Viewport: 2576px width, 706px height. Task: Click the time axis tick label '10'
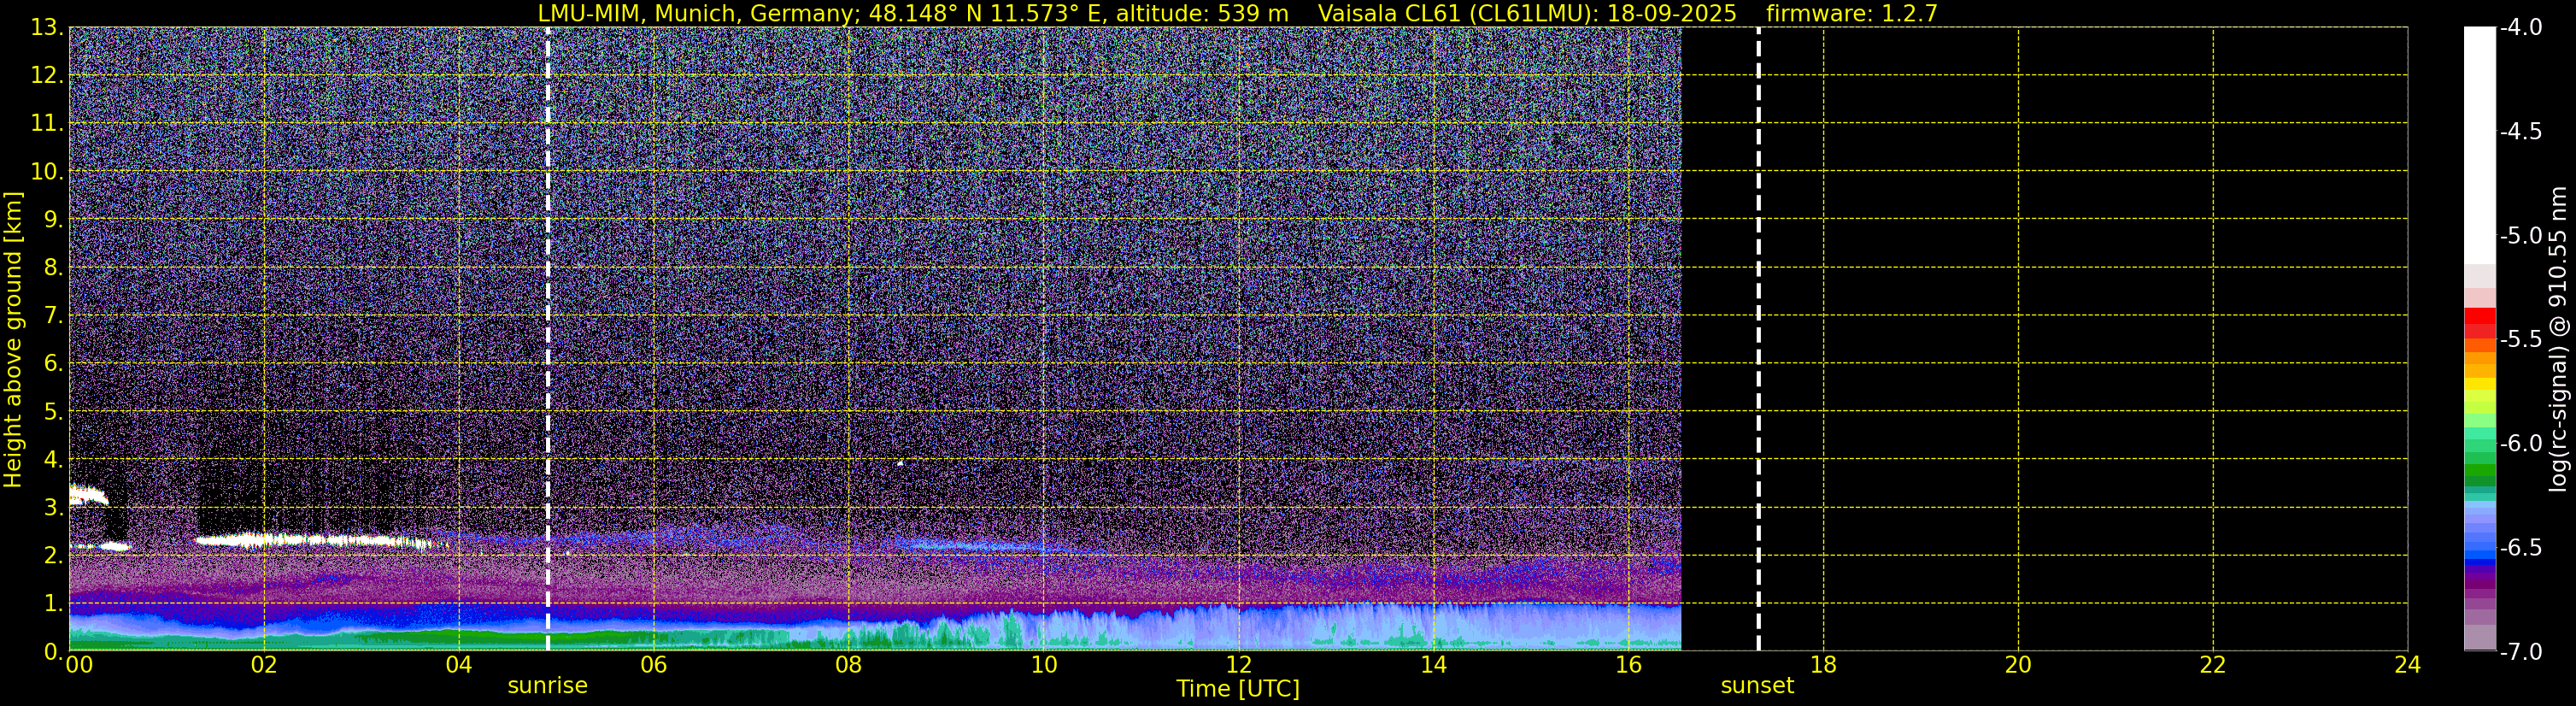(1043, 664)
